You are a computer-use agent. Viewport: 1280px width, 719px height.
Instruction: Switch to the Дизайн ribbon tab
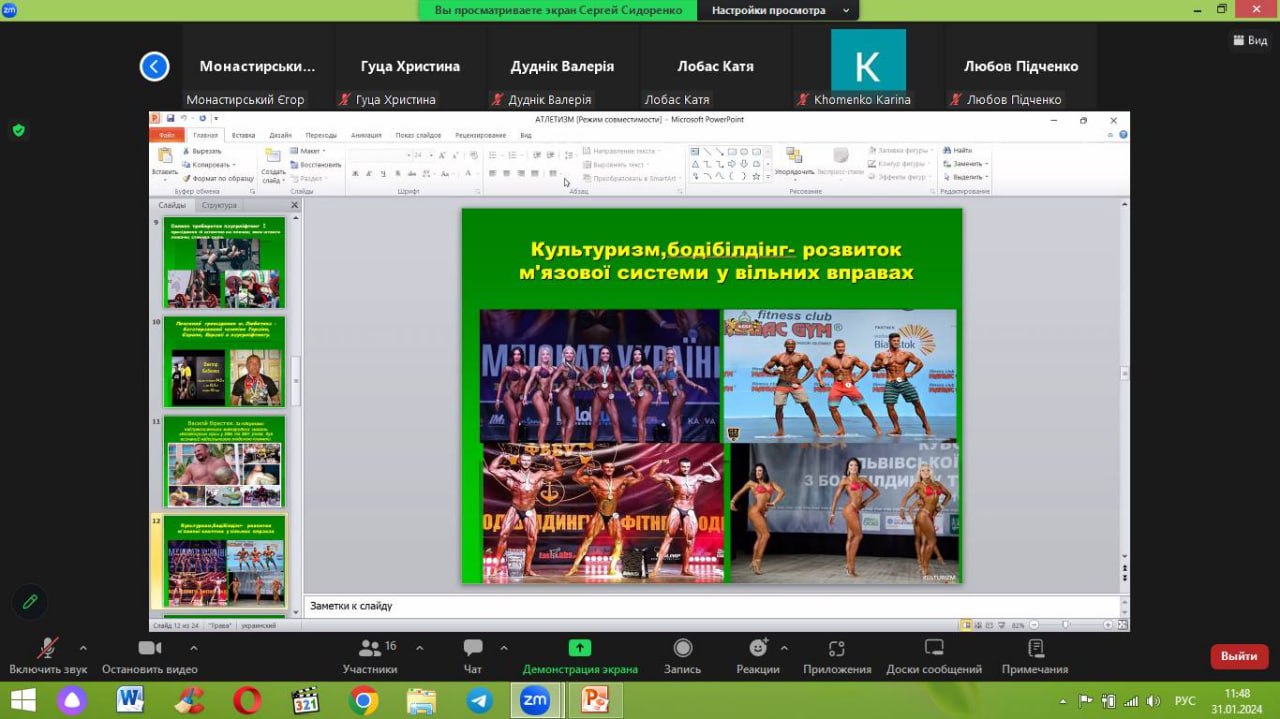click(280, 135)
